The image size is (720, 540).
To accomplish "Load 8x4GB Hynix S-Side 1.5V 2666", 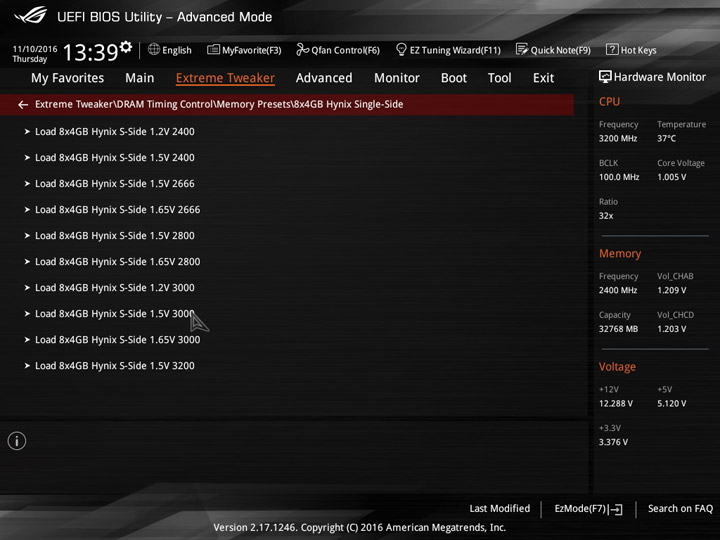I will [x=115, y=184].
